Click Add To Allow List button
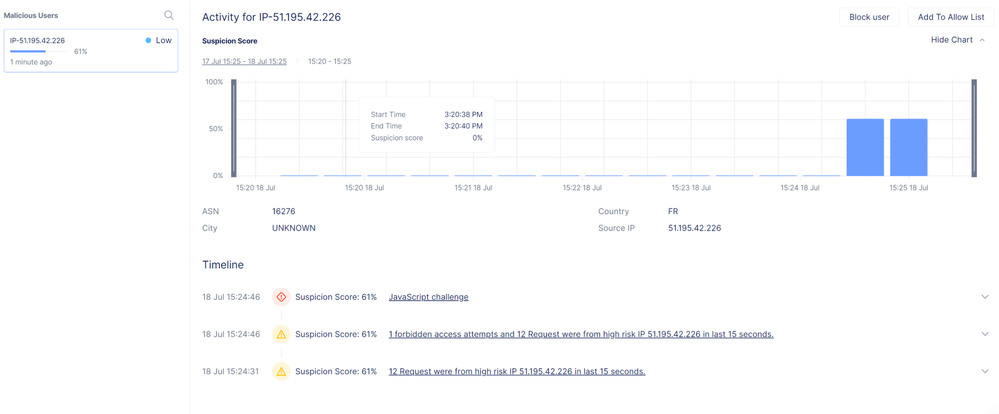Screen dimensions: 999x414 point(950,17)
